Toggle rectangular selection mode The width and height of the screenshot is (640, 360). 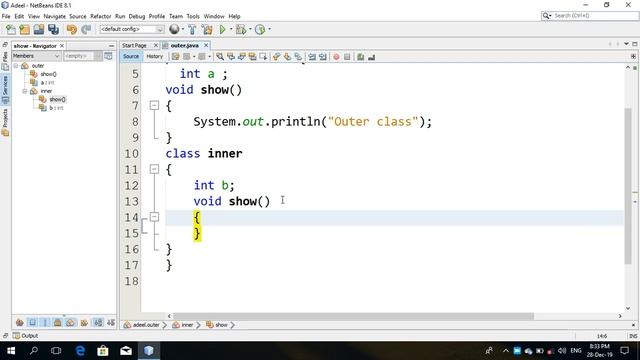pyautogui.click(x=263, y=57)
